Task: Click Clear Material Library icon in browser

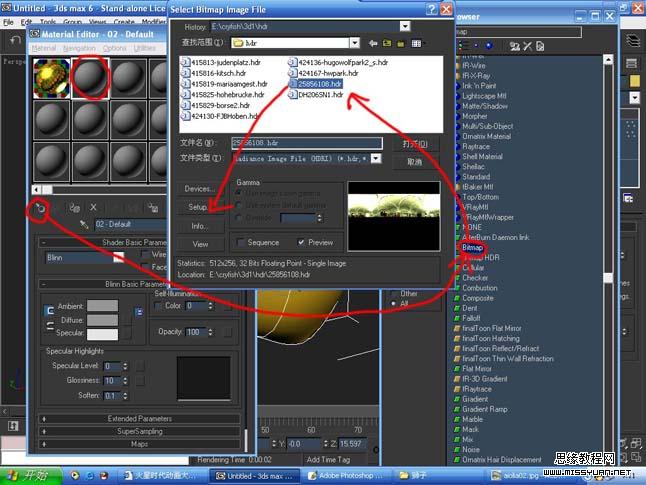Action: click(x=540, y=46)
